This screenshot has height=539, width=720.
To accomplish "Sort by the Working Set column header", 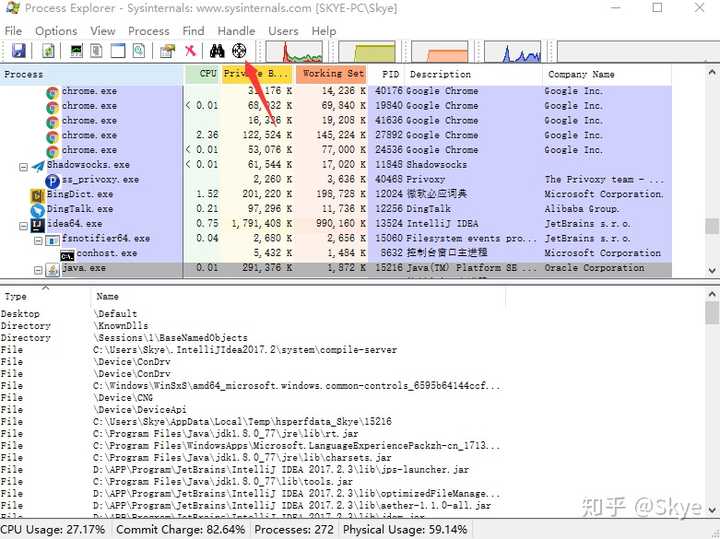I will pyautogui.click(x=332, y=74).
